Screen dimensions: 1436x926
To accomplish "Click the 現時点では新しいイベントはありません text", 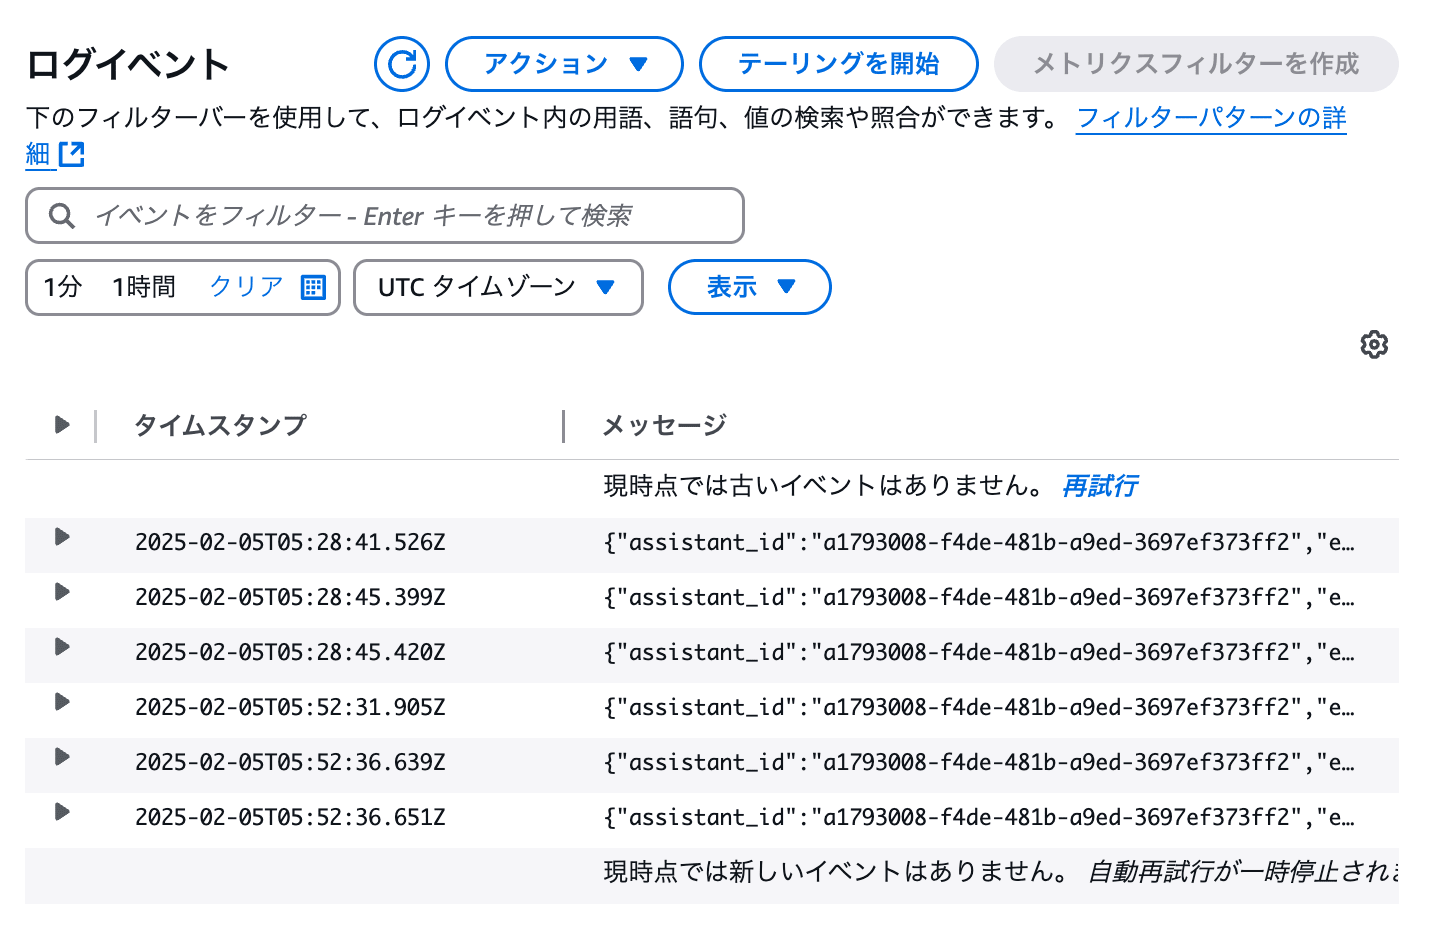I will (x=837, y=872).
